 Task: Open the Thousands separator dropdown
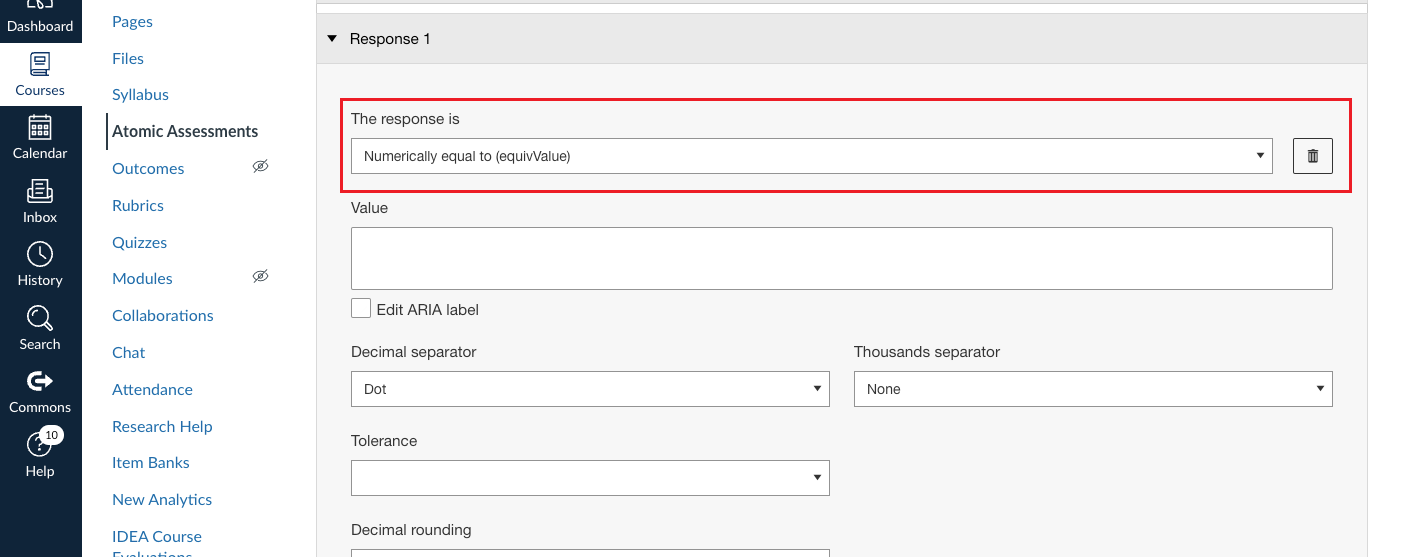click(x=1092, y=389)
